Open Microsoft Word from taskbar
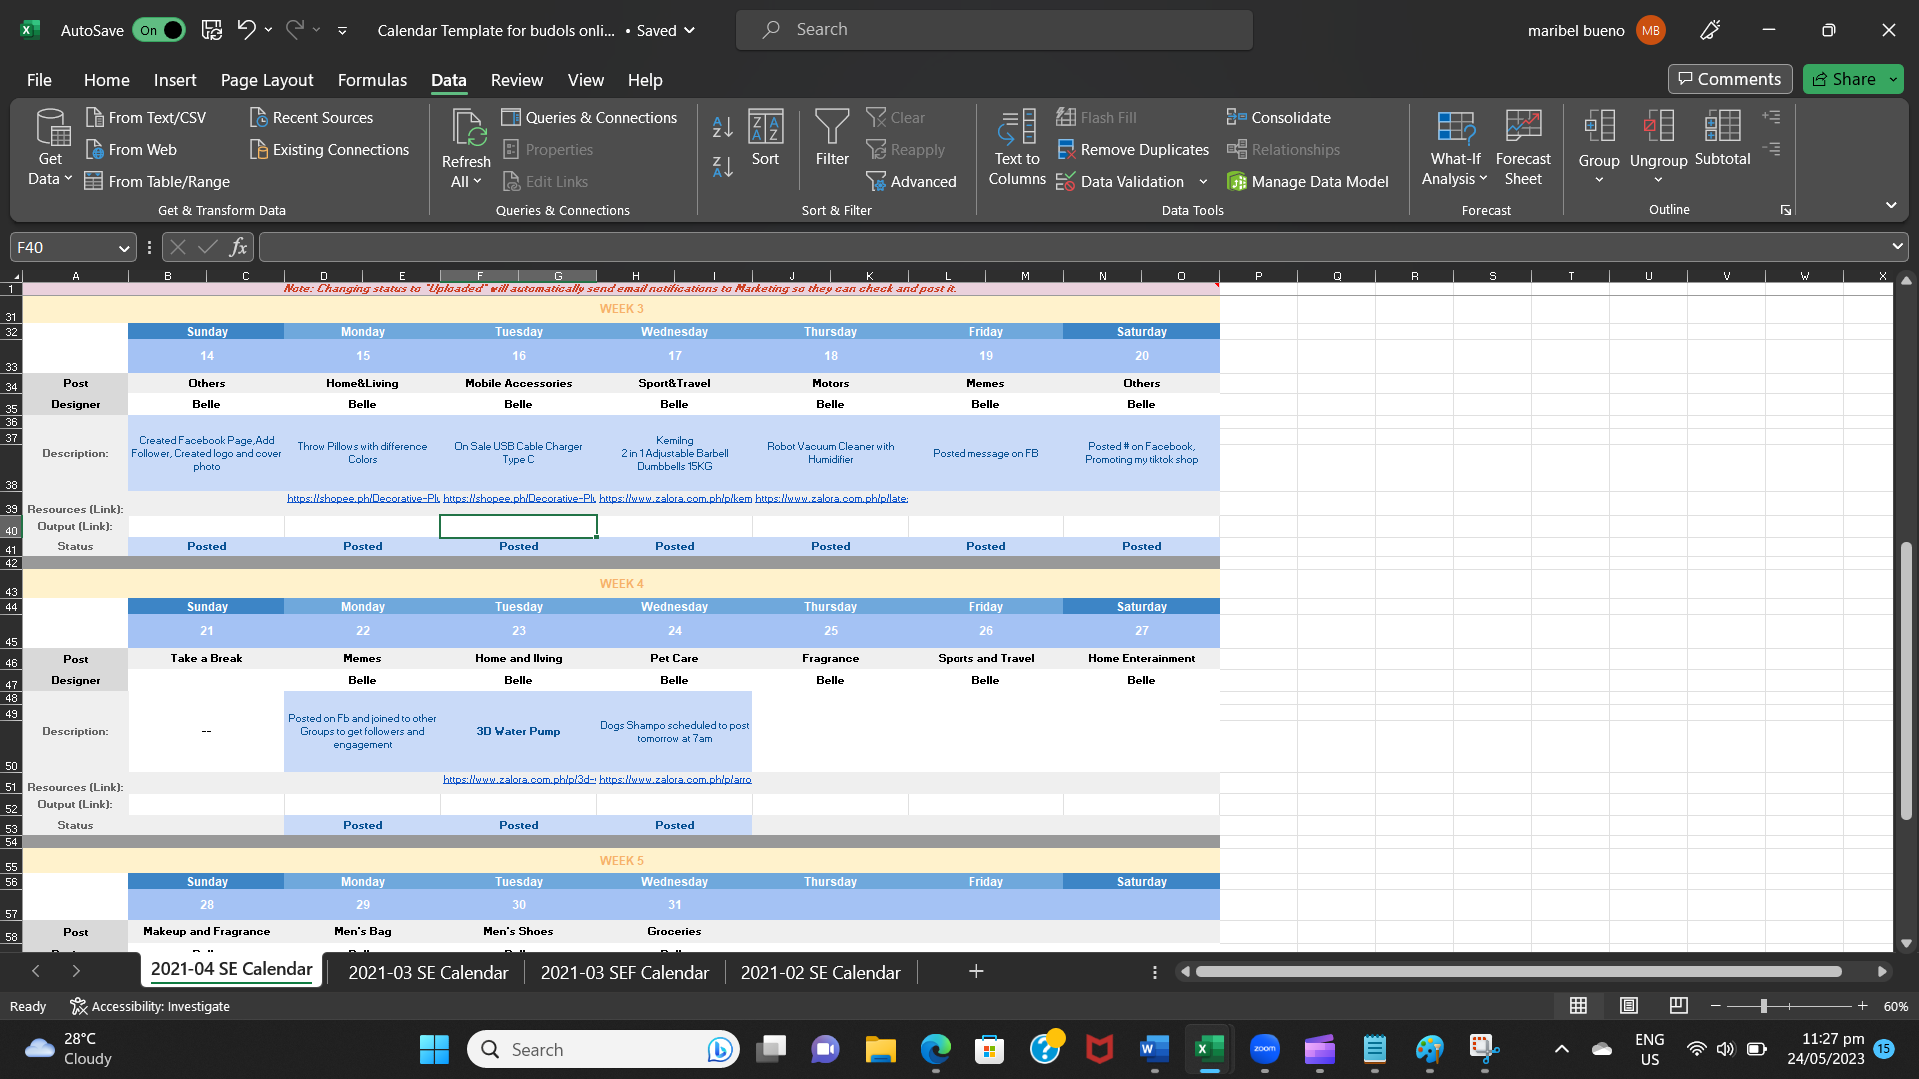Viewport: 1919px width, 1079px height. tap(1153, 1049)
